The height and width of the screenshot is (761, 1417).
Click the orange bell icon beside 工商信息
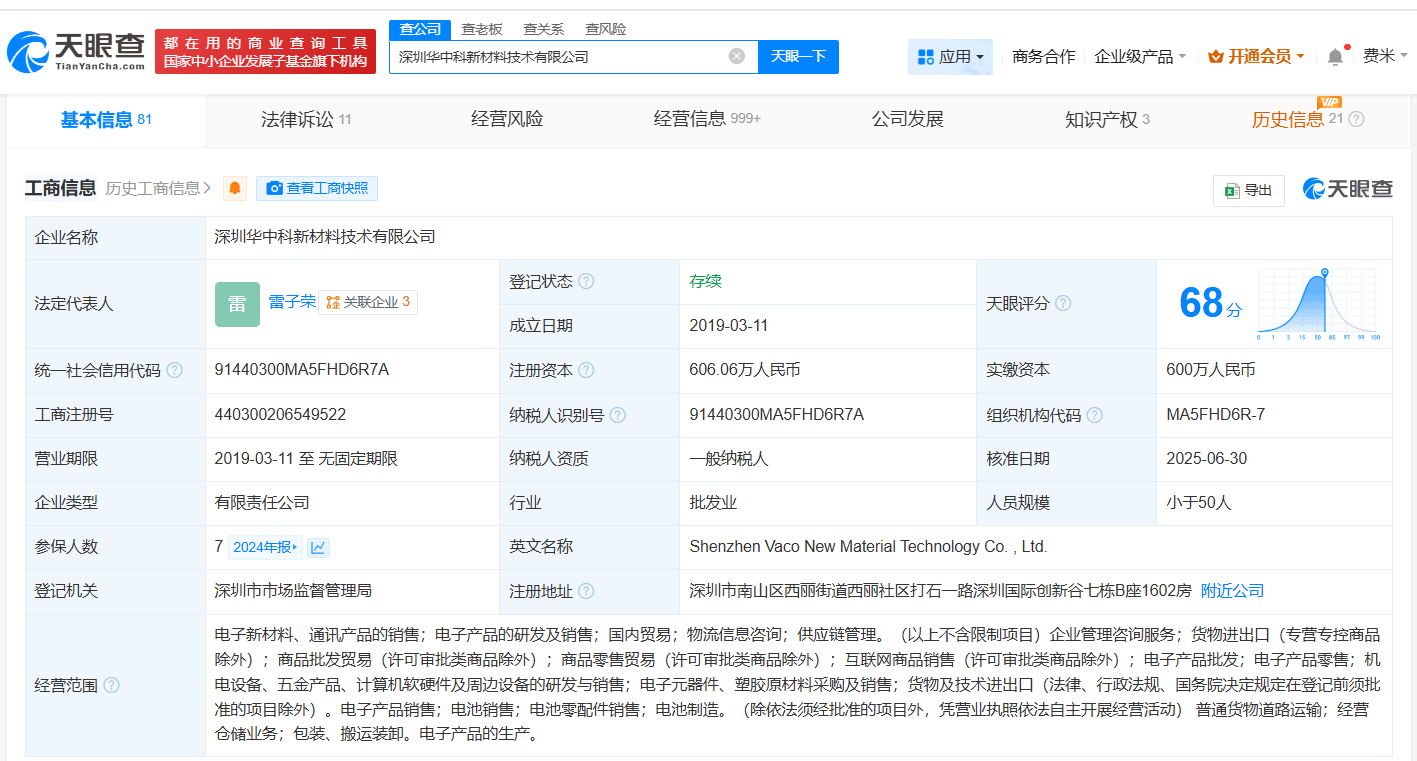coord(234,188)
